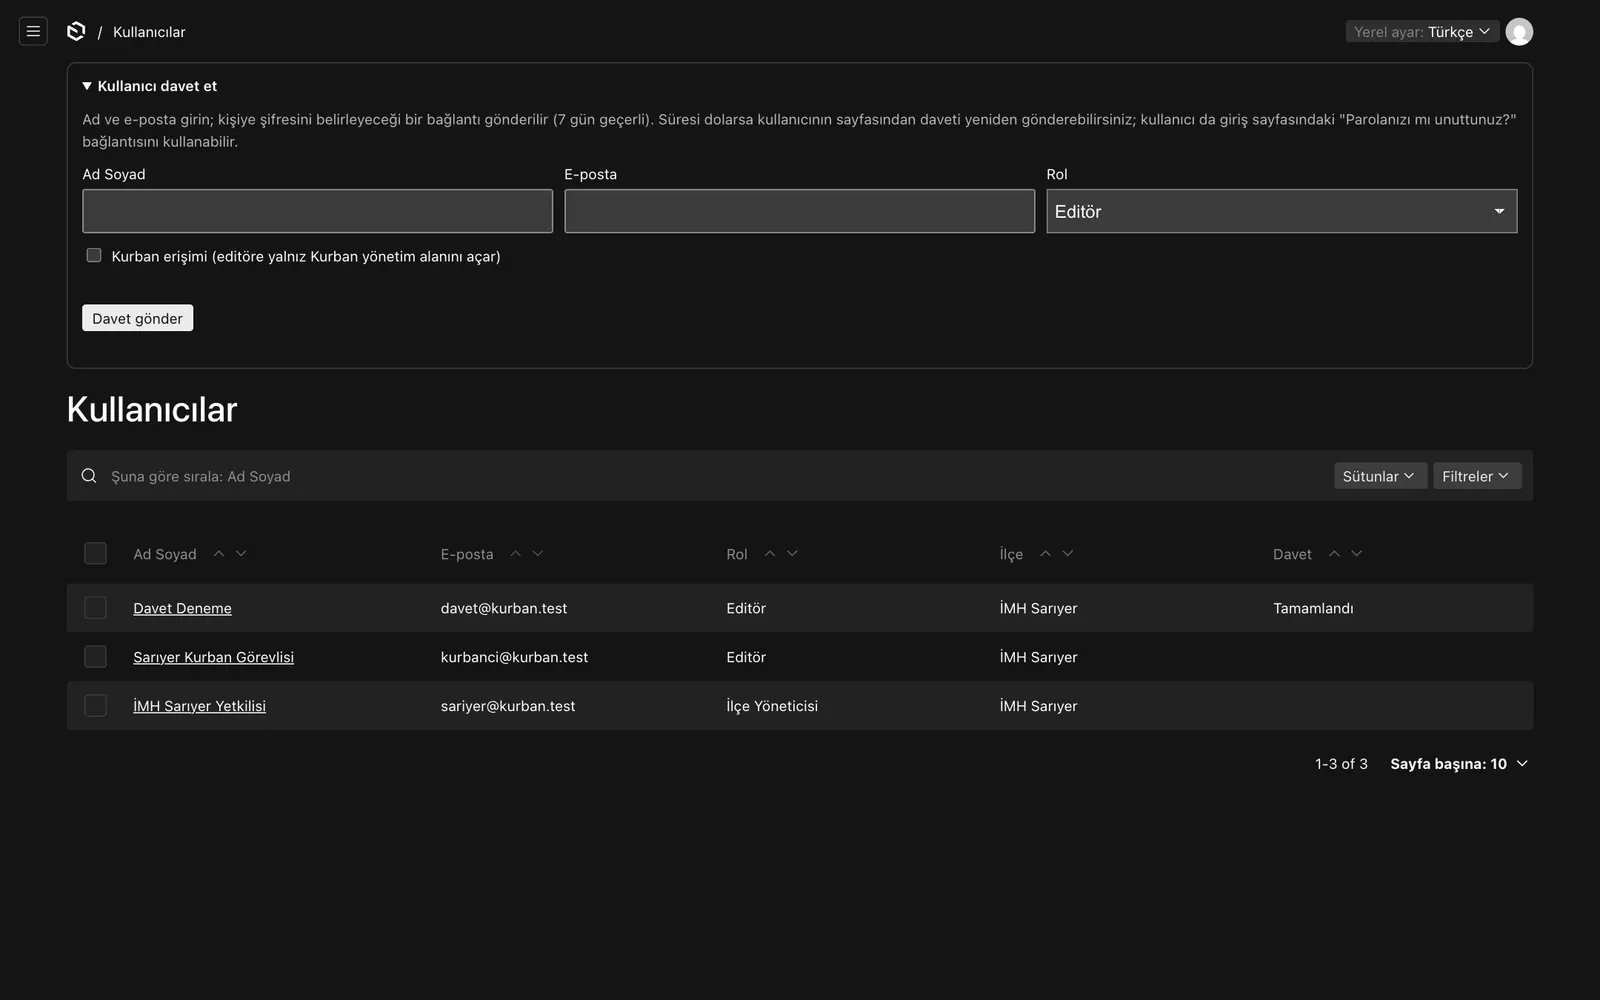This screenshot has height=1000, width=1600.
Task: Open the Rol dropdown showing Editör
Action: tap(1281, 211)
